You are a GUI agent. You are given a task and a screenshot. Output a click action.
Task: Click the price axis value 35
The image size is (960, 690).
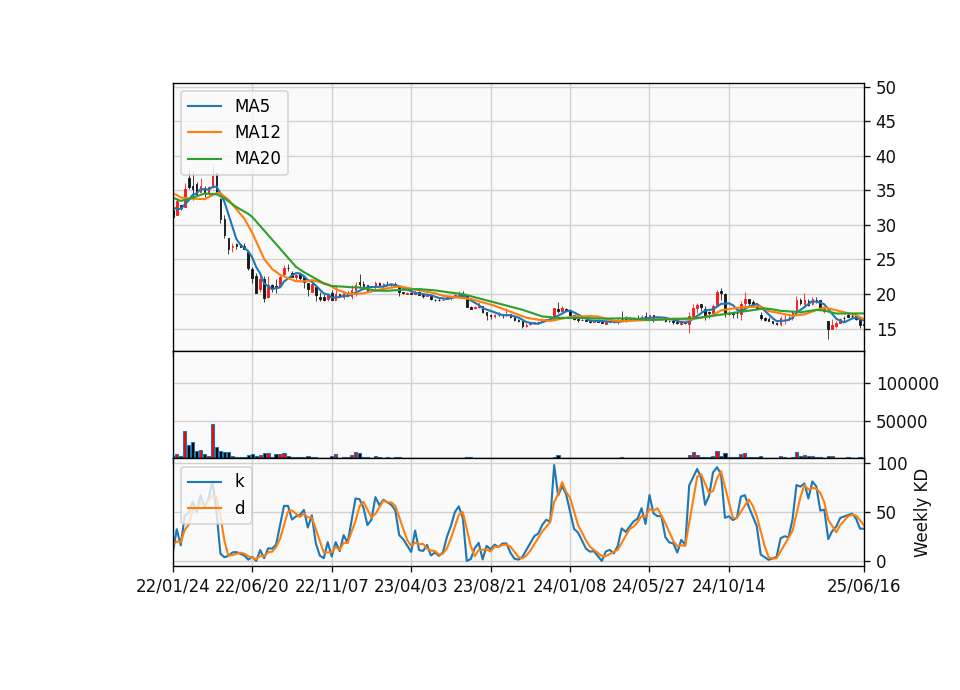885,191
